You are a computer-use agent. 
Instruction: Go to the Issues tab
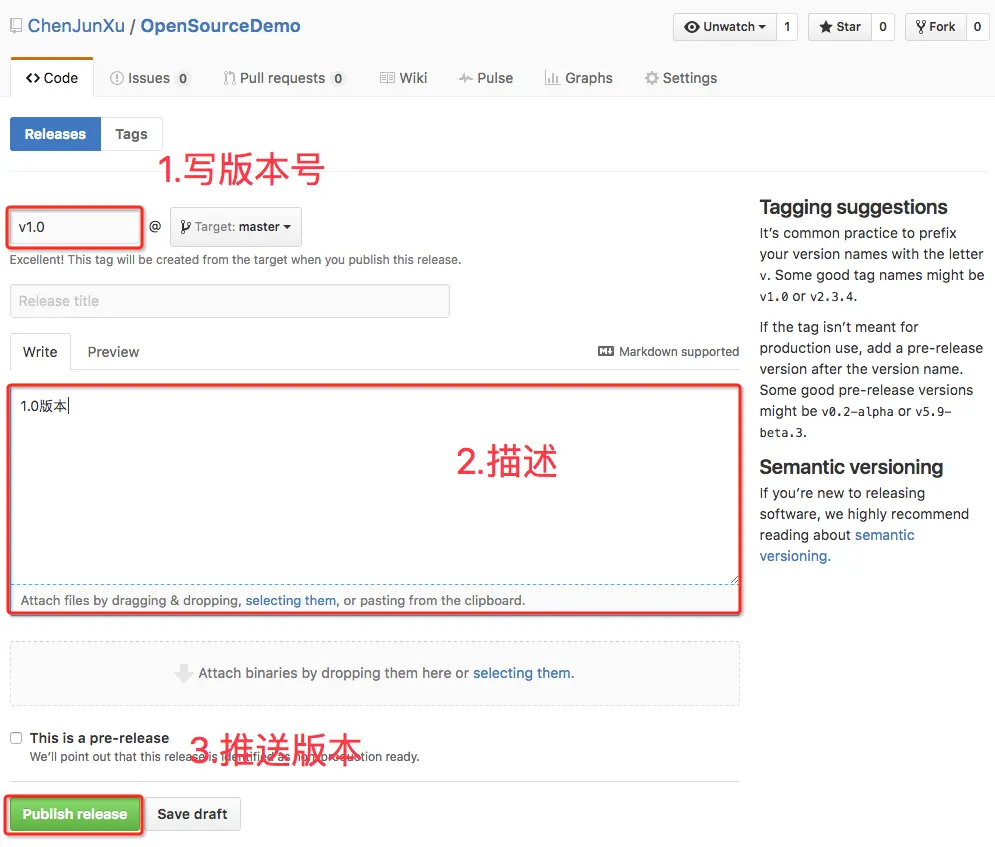coord(150,78)
